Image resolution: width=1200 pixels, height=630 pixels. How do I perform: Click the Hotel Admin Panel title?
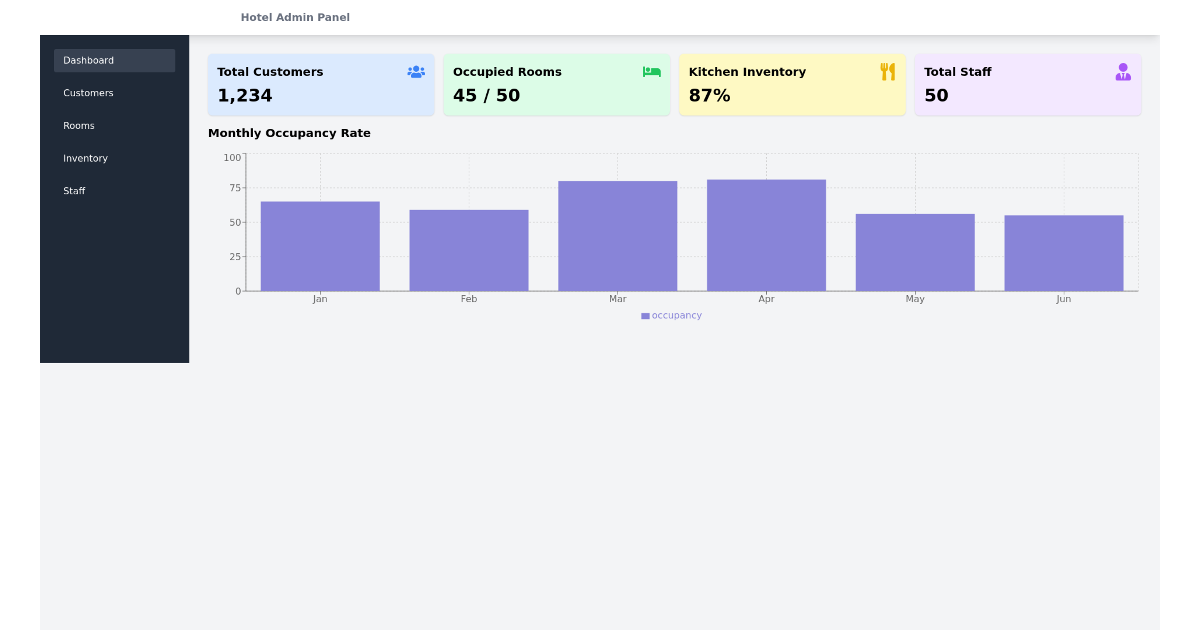click(295, 17)
